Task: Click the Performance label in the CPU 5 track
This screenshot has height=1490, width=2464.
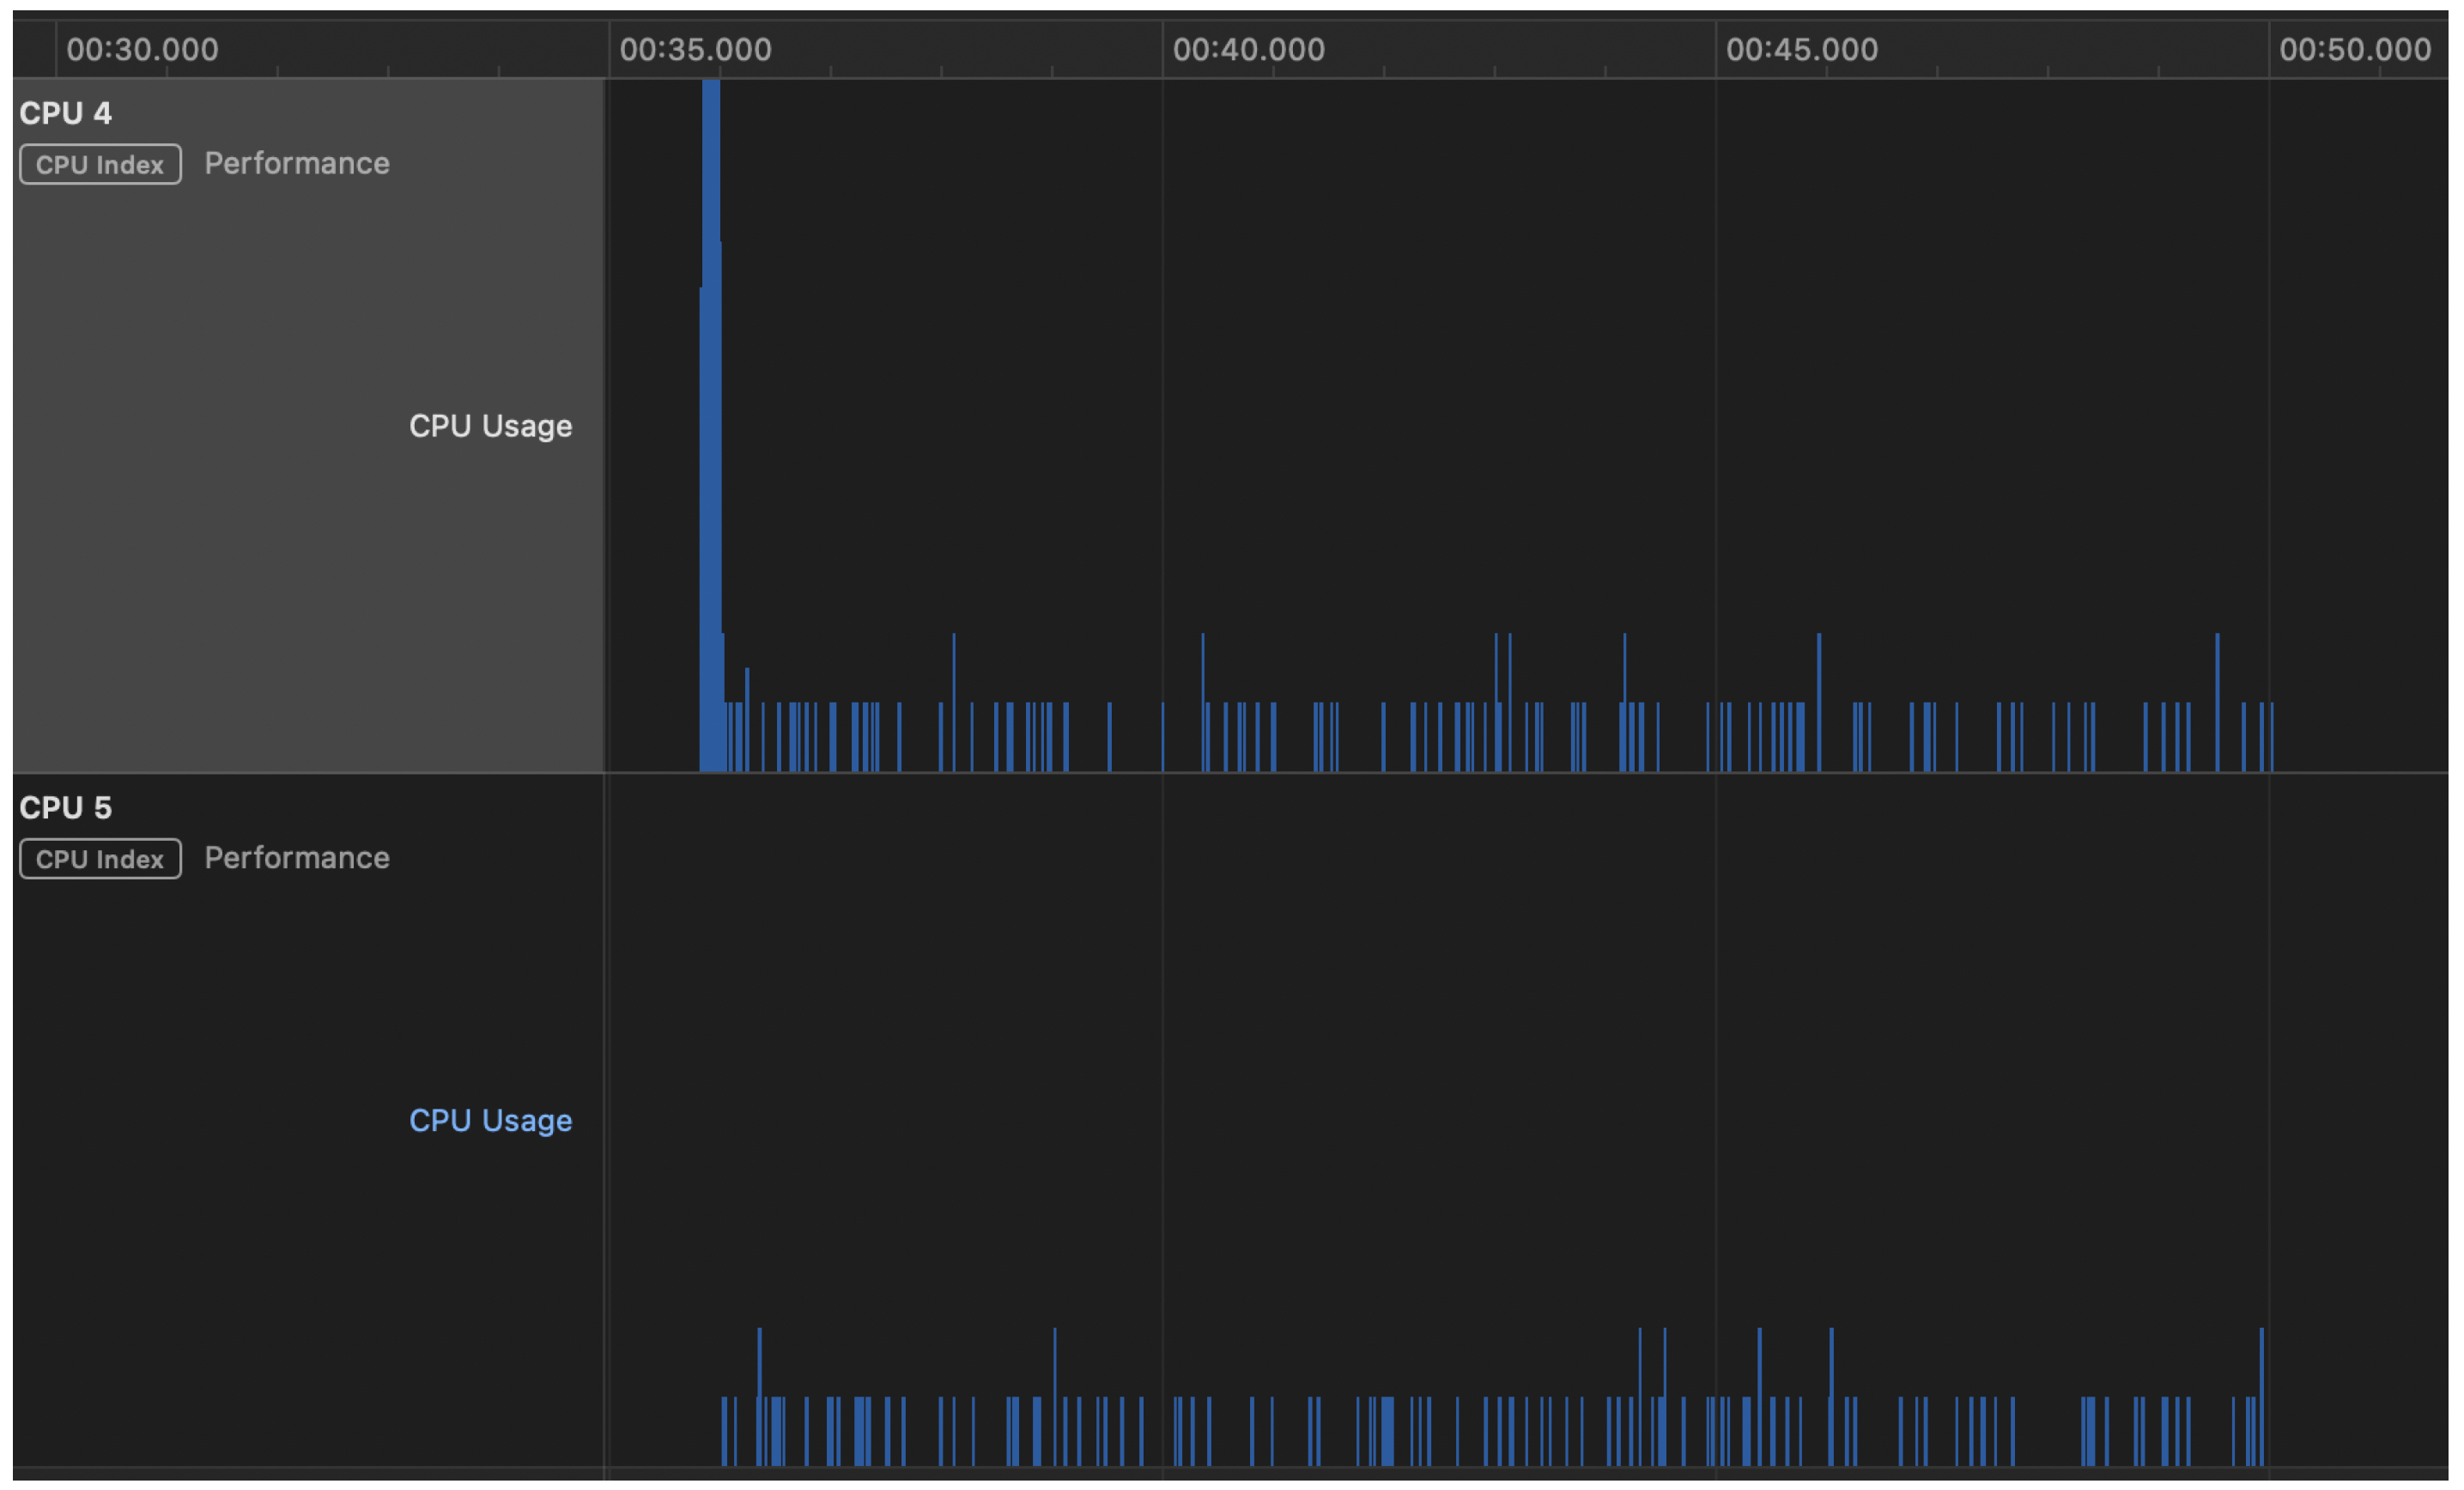Action: pyautogui.click(x=297, y=857)
